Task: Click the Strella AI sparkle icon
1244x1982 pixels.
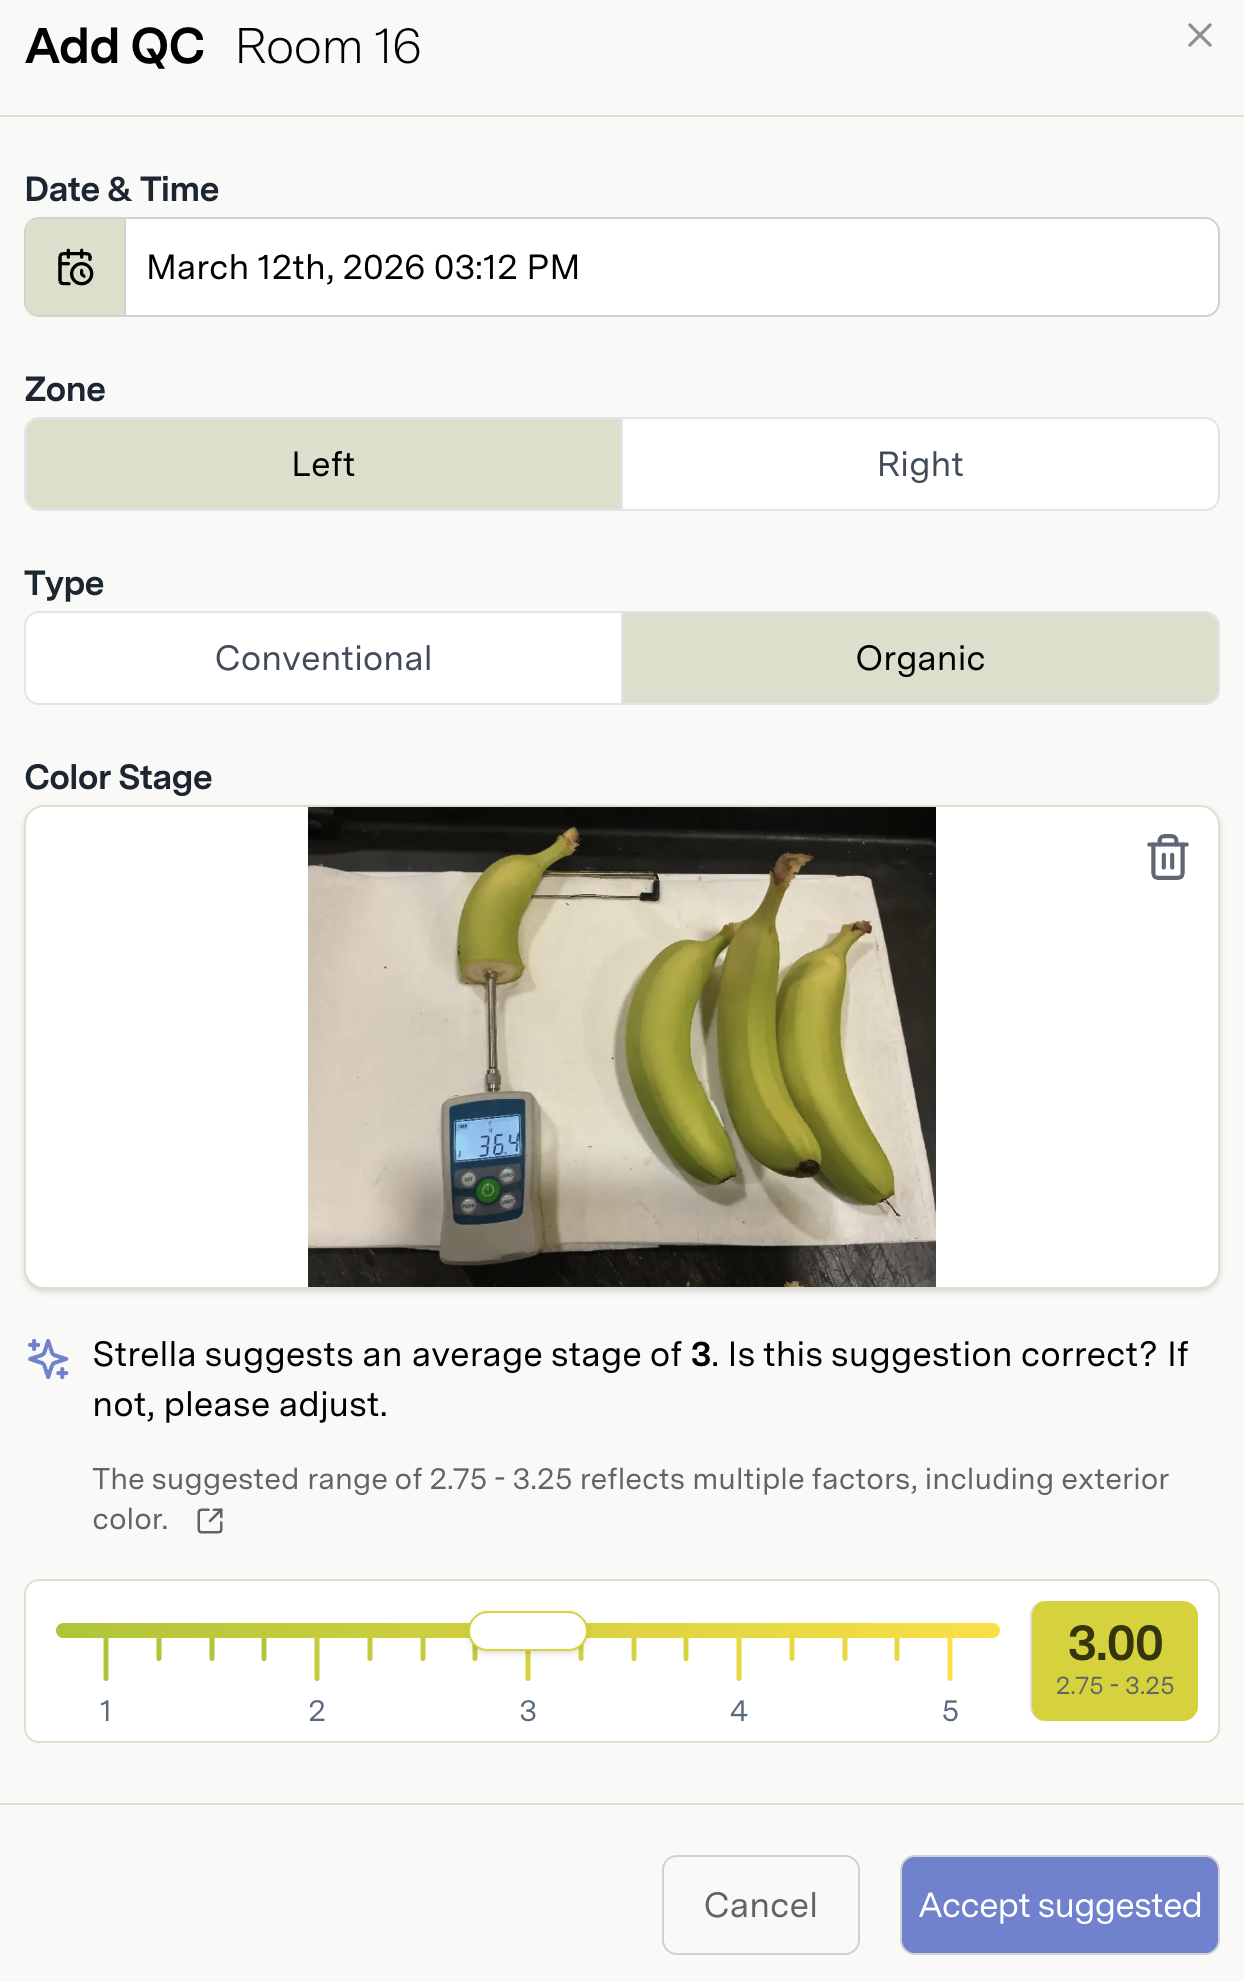Action: point(48,1358)
